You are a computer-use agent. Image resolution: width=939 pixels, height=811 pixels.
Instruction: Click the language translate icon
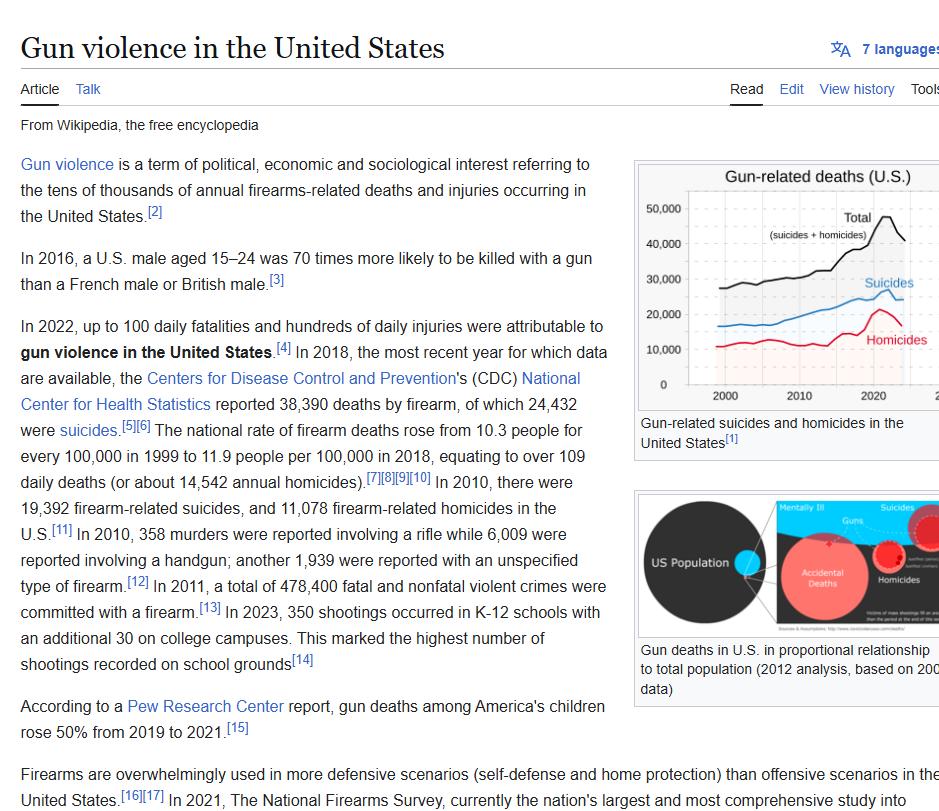(x=841, y=49)
